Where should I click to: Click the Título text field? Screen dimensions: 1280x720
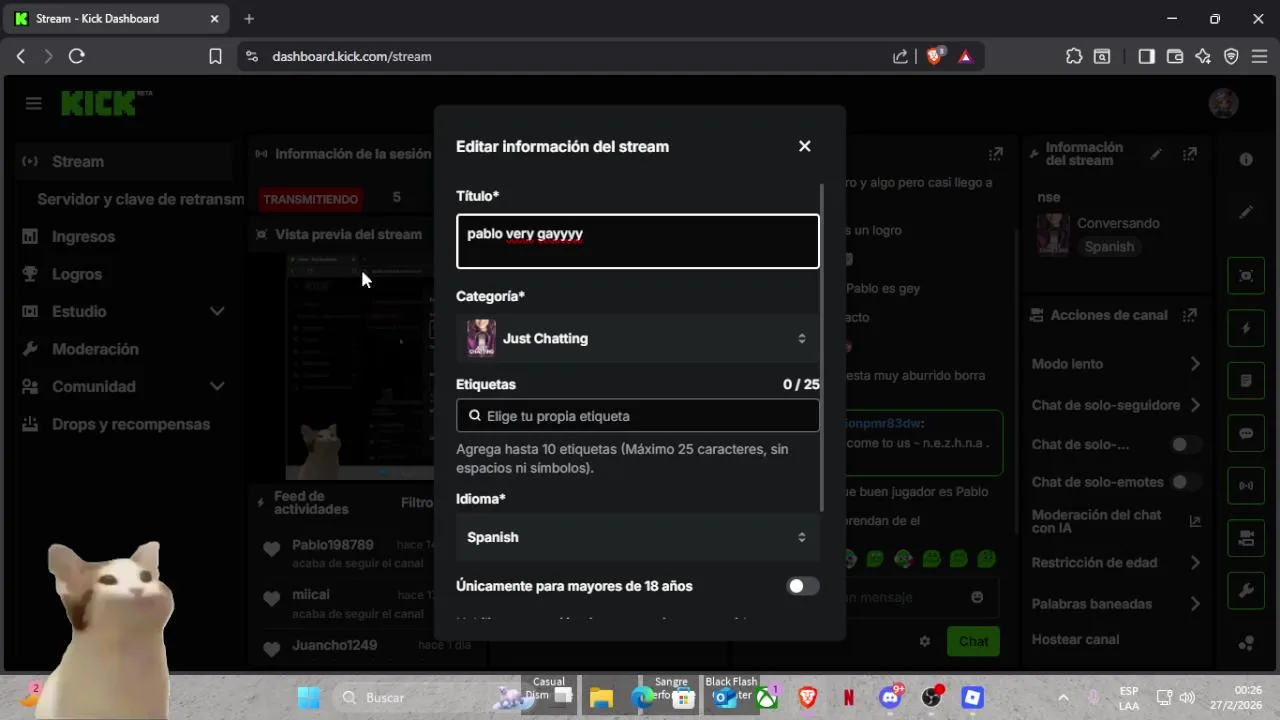click(638, 241)
